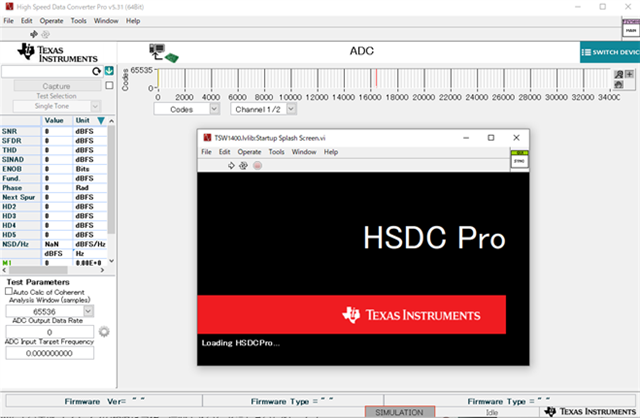This screenshot has width=640, height=418.
Task: Click the High Speed Data Converter Pro title icon
Action: tap(9, 7)
